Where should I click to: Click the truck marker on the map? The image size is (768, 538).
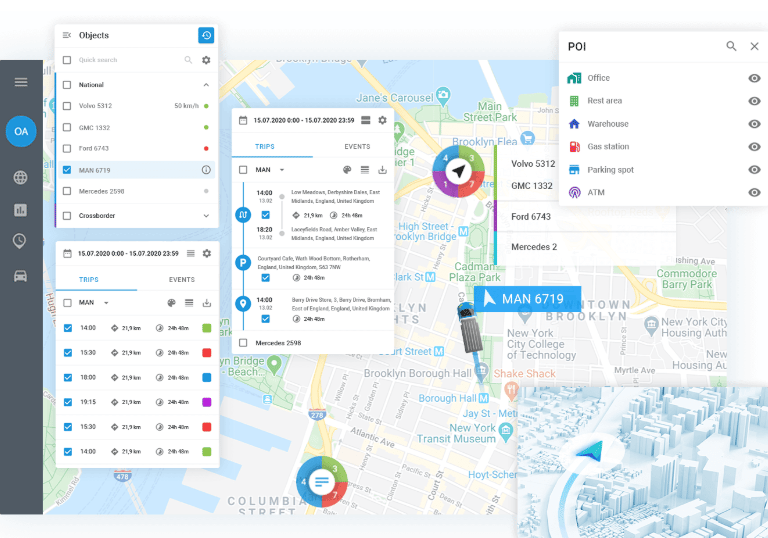[x=470, y=327]
